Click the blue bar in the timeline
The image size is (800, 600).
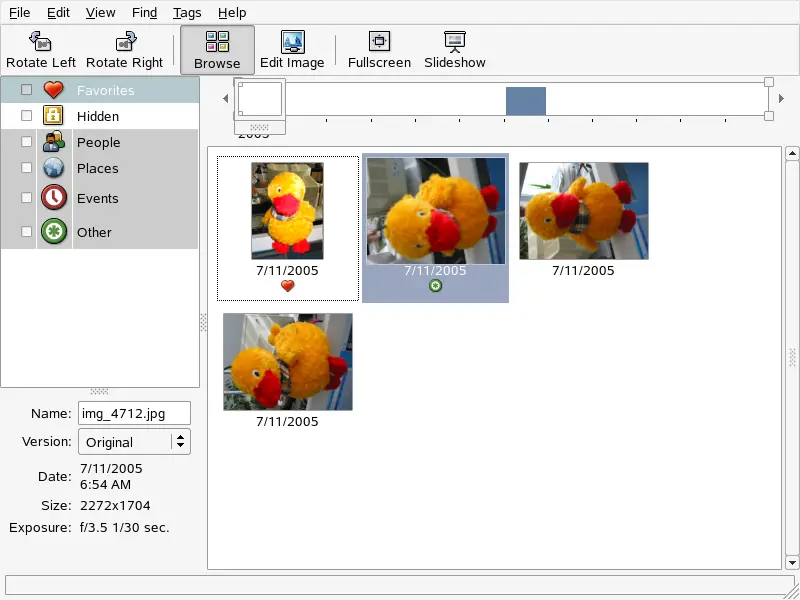click(x=525, y=101)
